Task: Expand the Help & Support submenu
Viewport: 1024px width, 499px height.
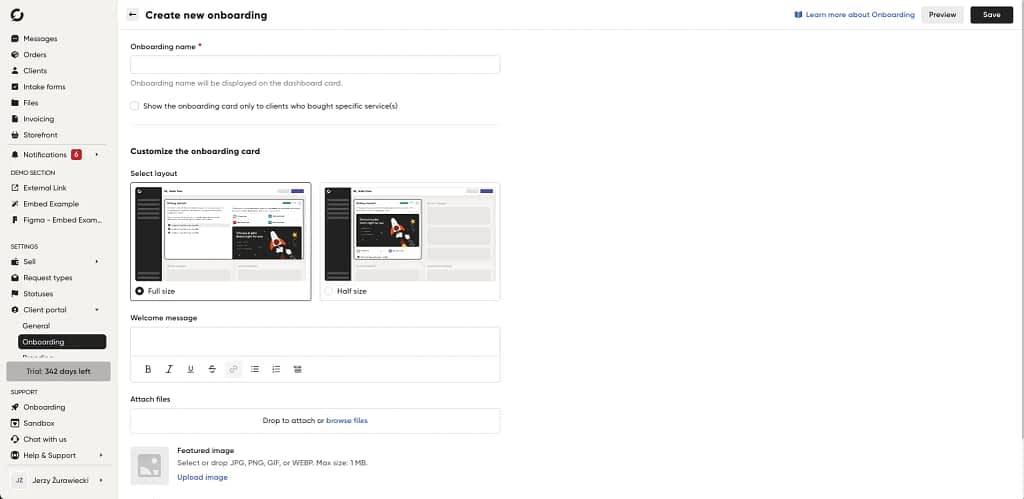Action: [x=101, y=455]
